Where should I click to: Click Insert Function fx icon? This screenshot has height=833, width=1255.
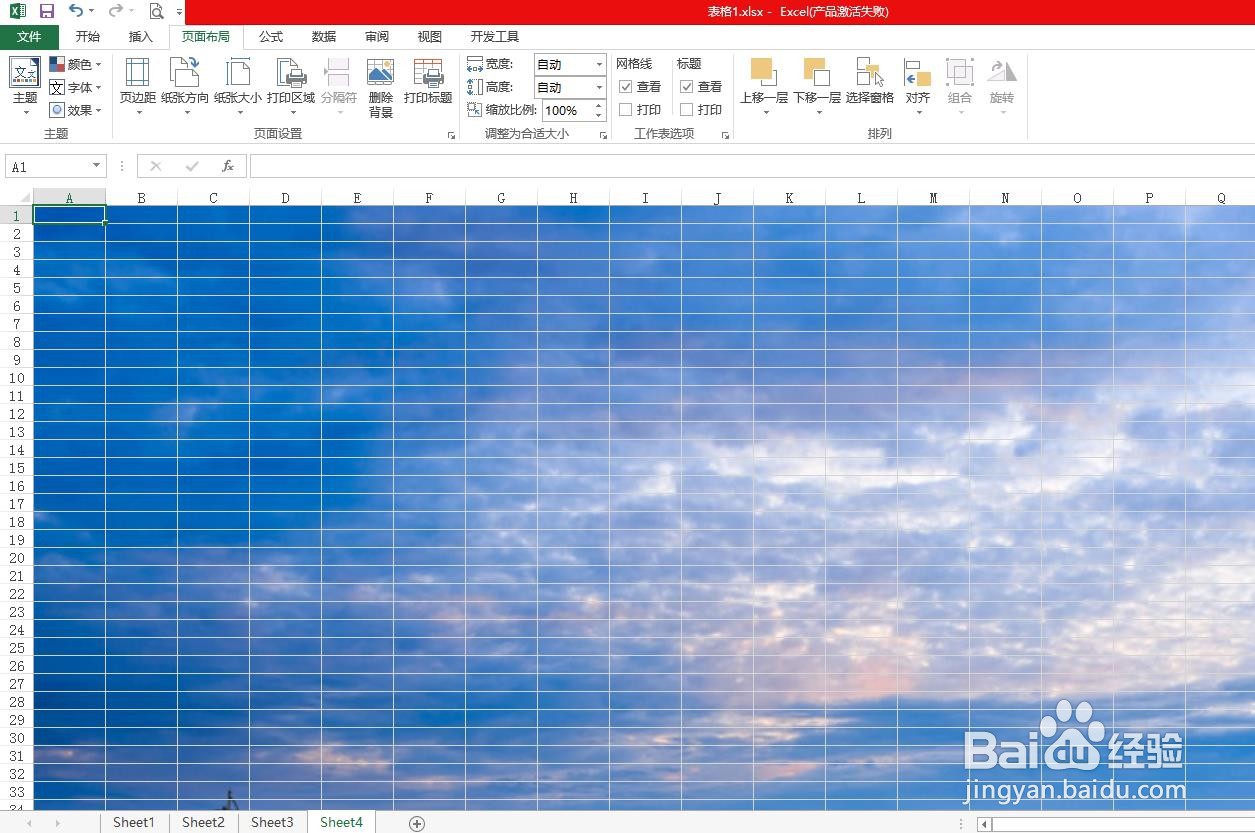(x=228, y=166)
